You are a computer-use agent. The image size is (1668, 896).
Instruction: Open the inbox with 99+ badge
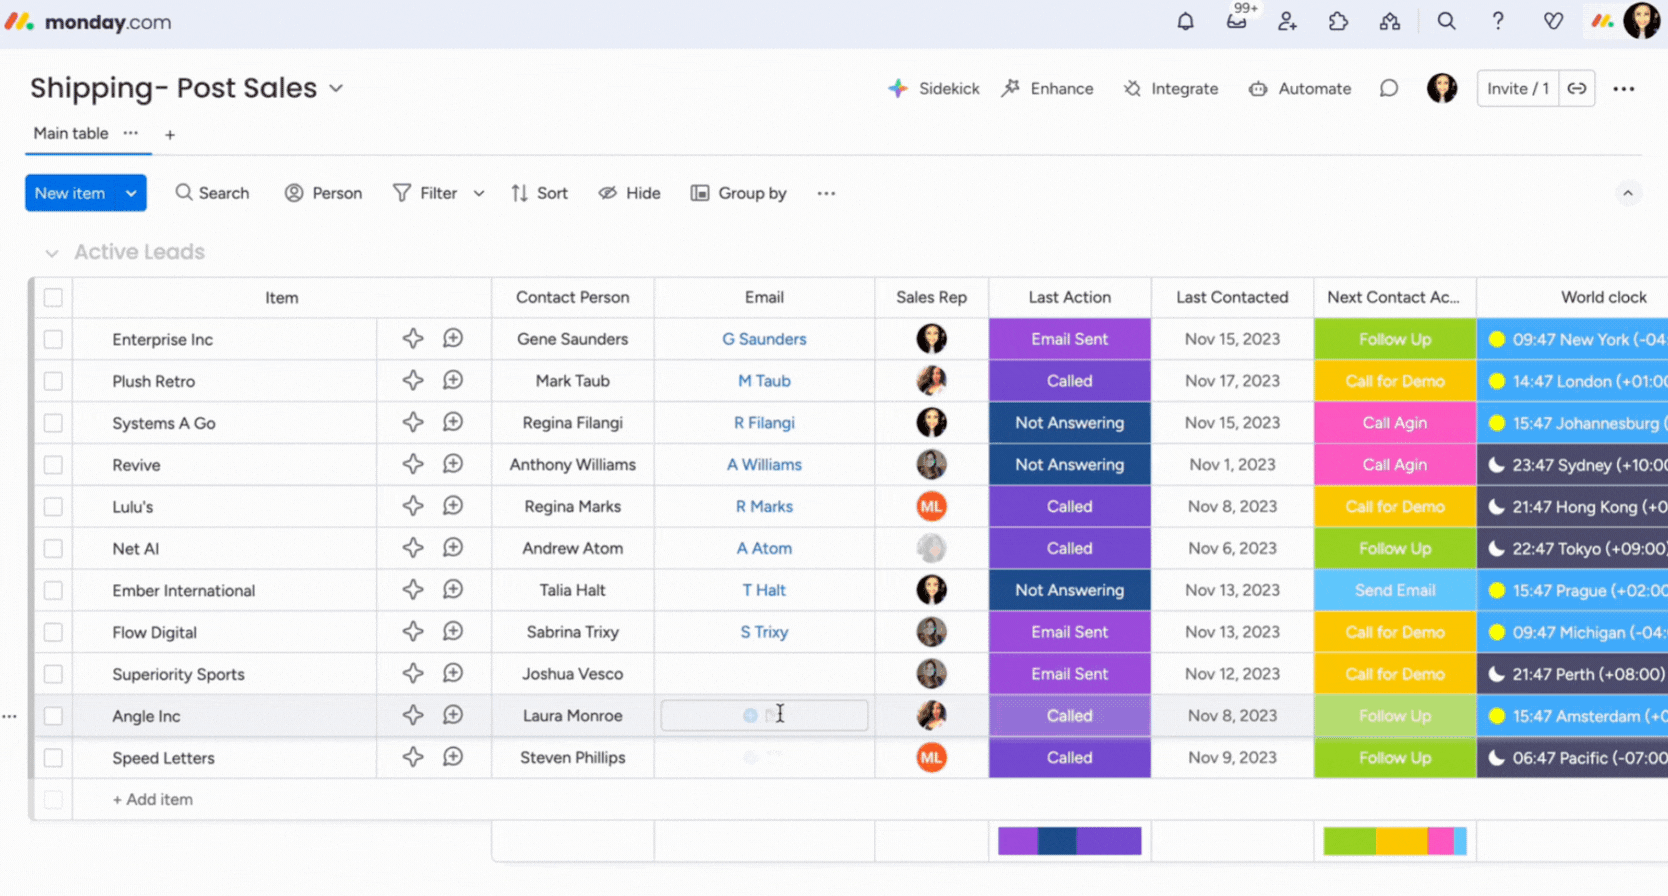(x=1237, y=21)
